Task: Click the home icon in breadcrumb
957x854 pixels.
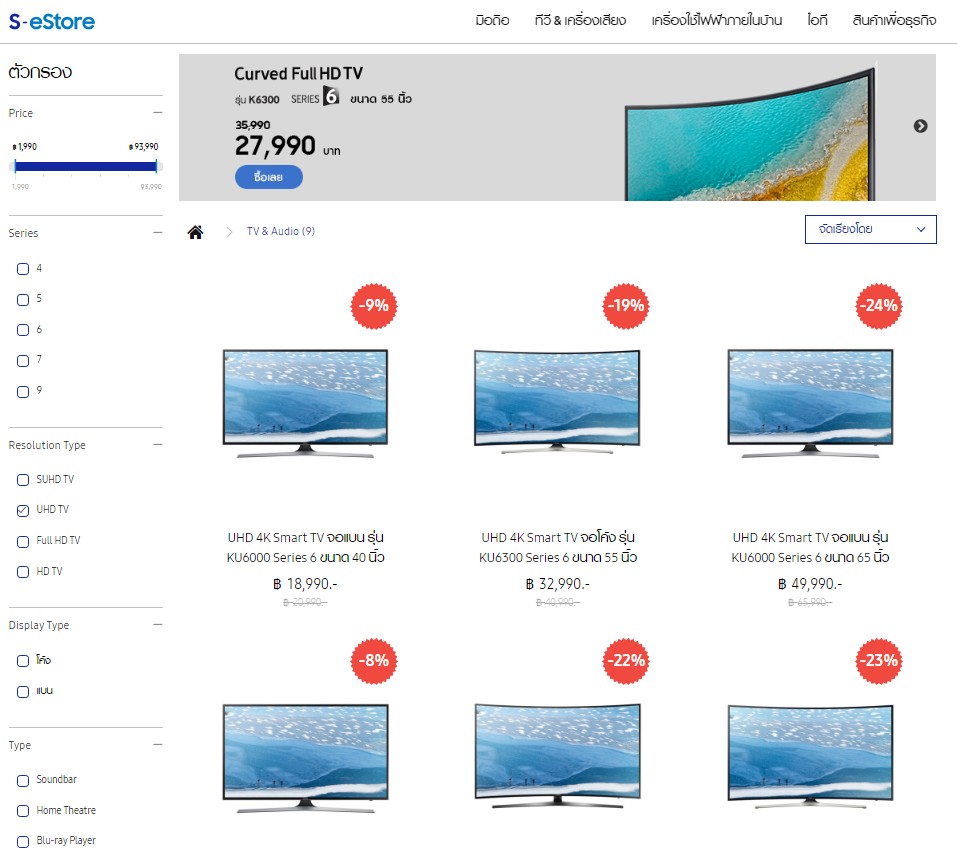Action: coord(195,232)
